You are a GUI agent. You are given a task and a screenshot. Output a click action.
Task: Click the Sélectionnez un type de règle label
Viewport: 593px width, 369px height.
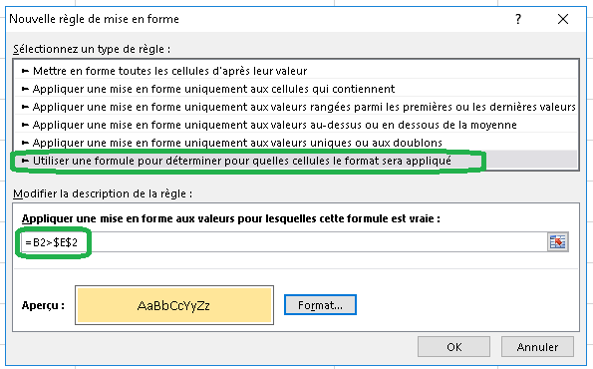pyautogui.click(x=92, y=49)
